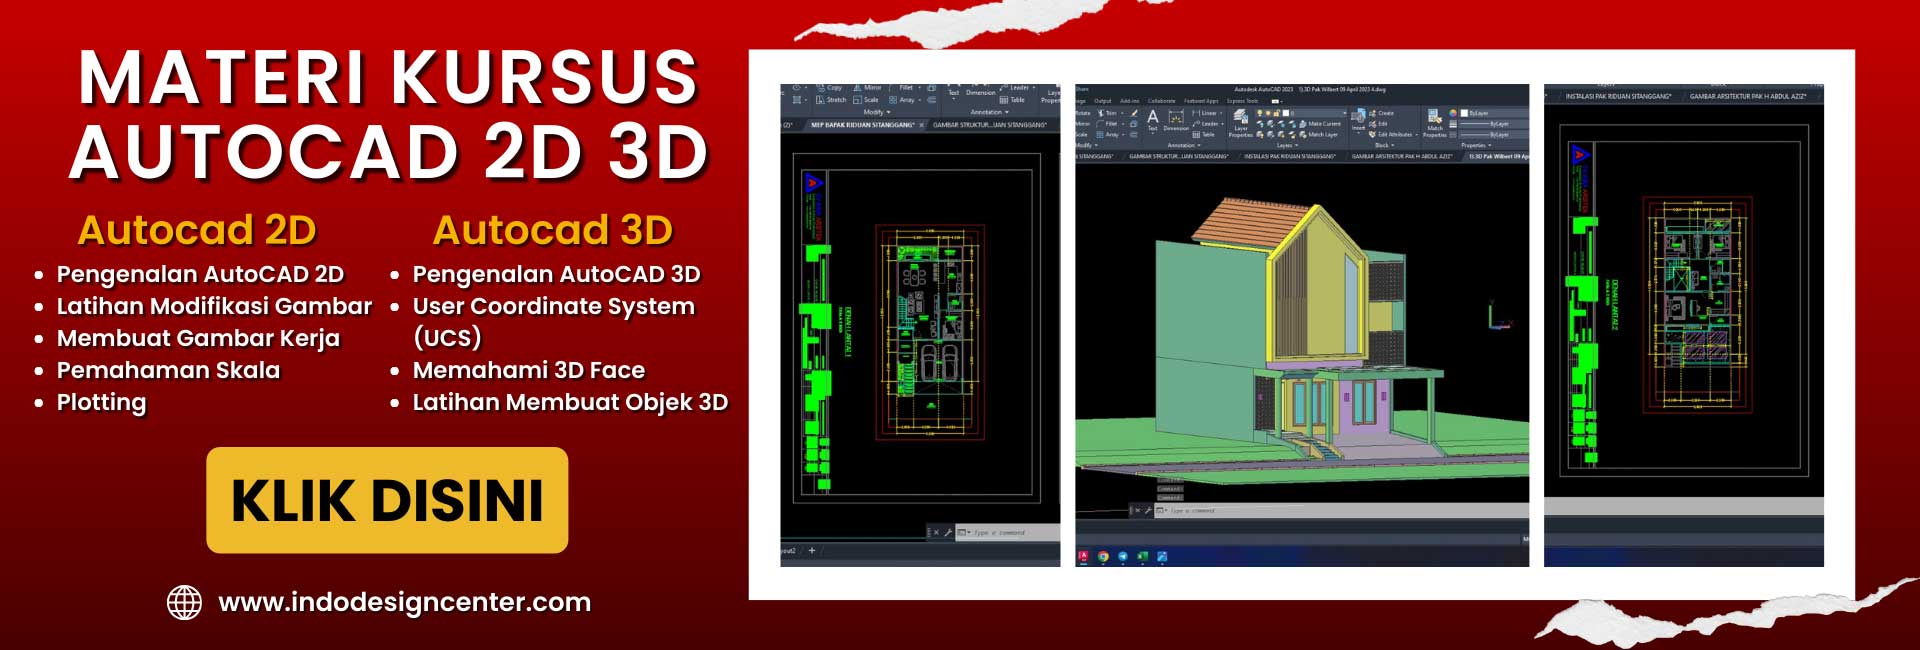The width and height of the screenshot is (1920, 650).
Task: Click the Membuat Gambar Kerja bullet
Action: [x=198, y=338]
